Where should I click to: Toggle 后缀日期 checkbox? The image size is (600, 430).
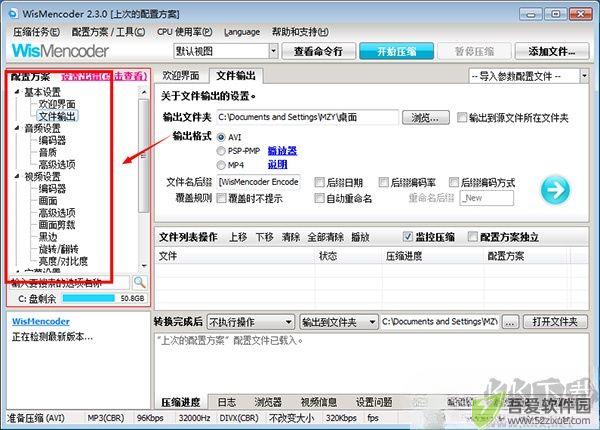click(319, 182)
